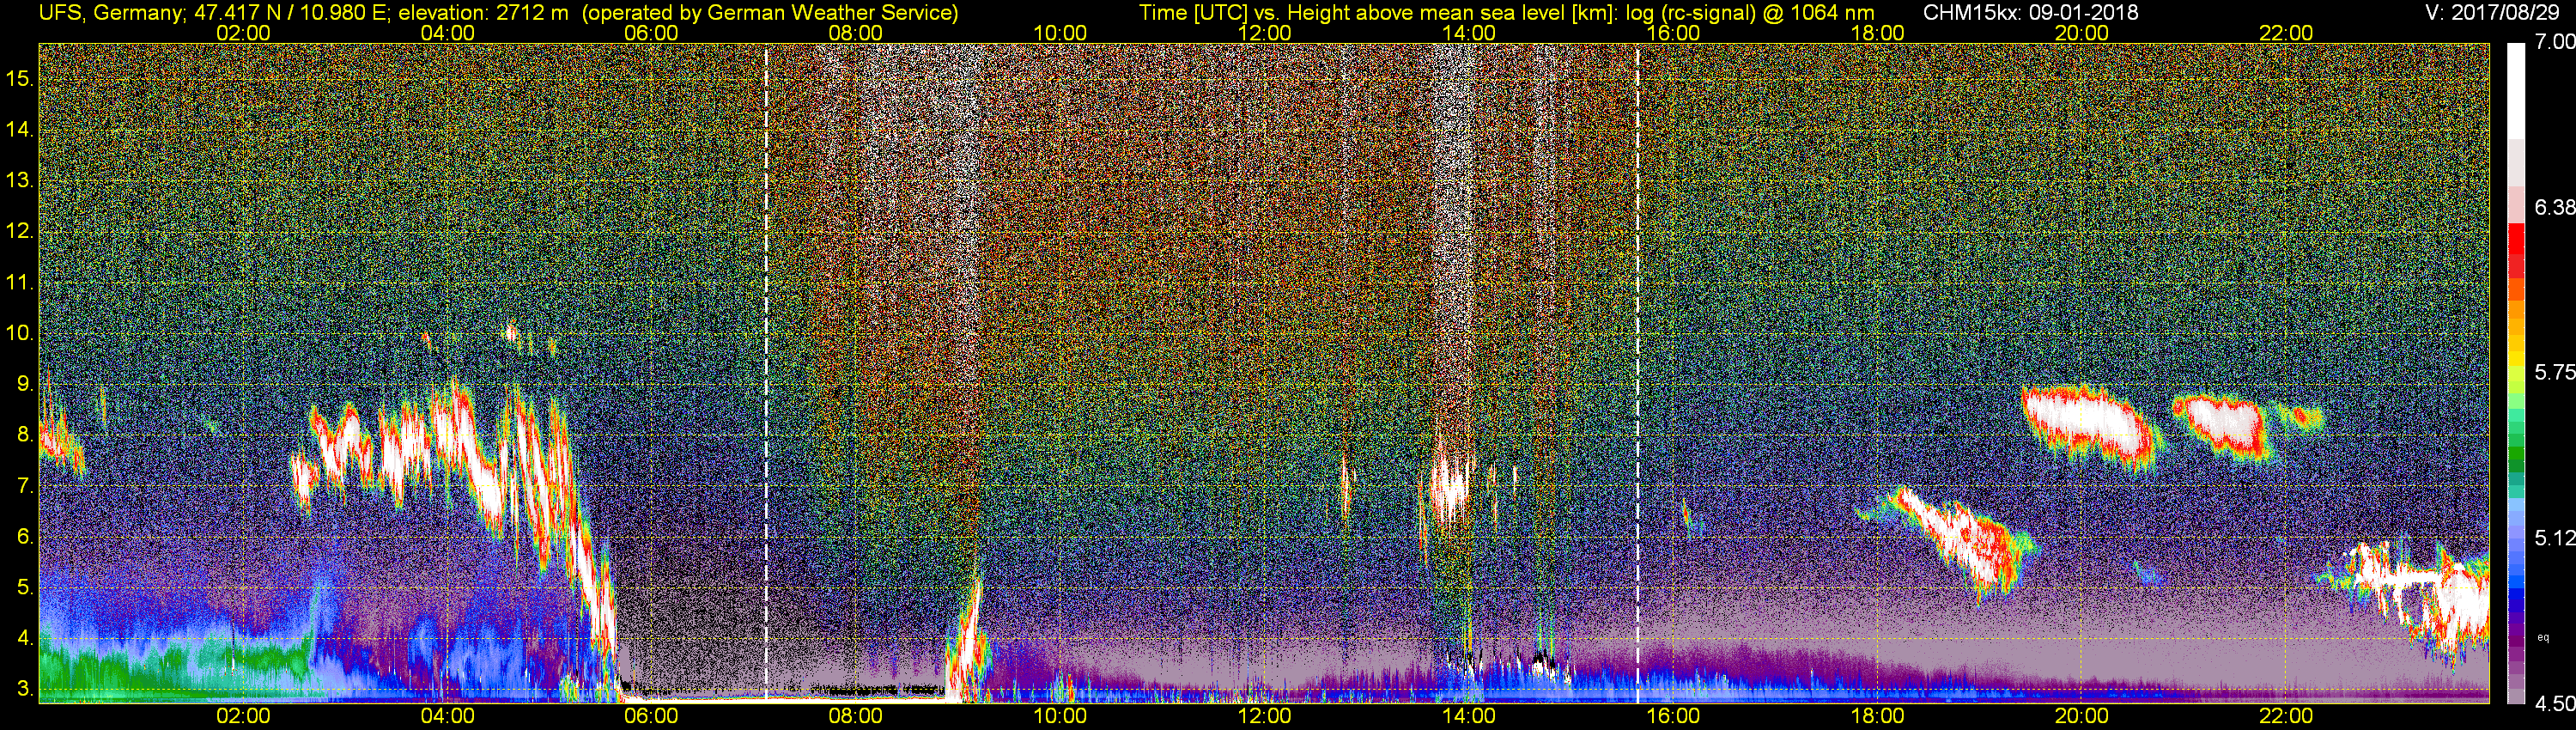Select "16:00" on the bottom time axis
The height and width of the screenshot is (730, 2576).
[1673, 716]
